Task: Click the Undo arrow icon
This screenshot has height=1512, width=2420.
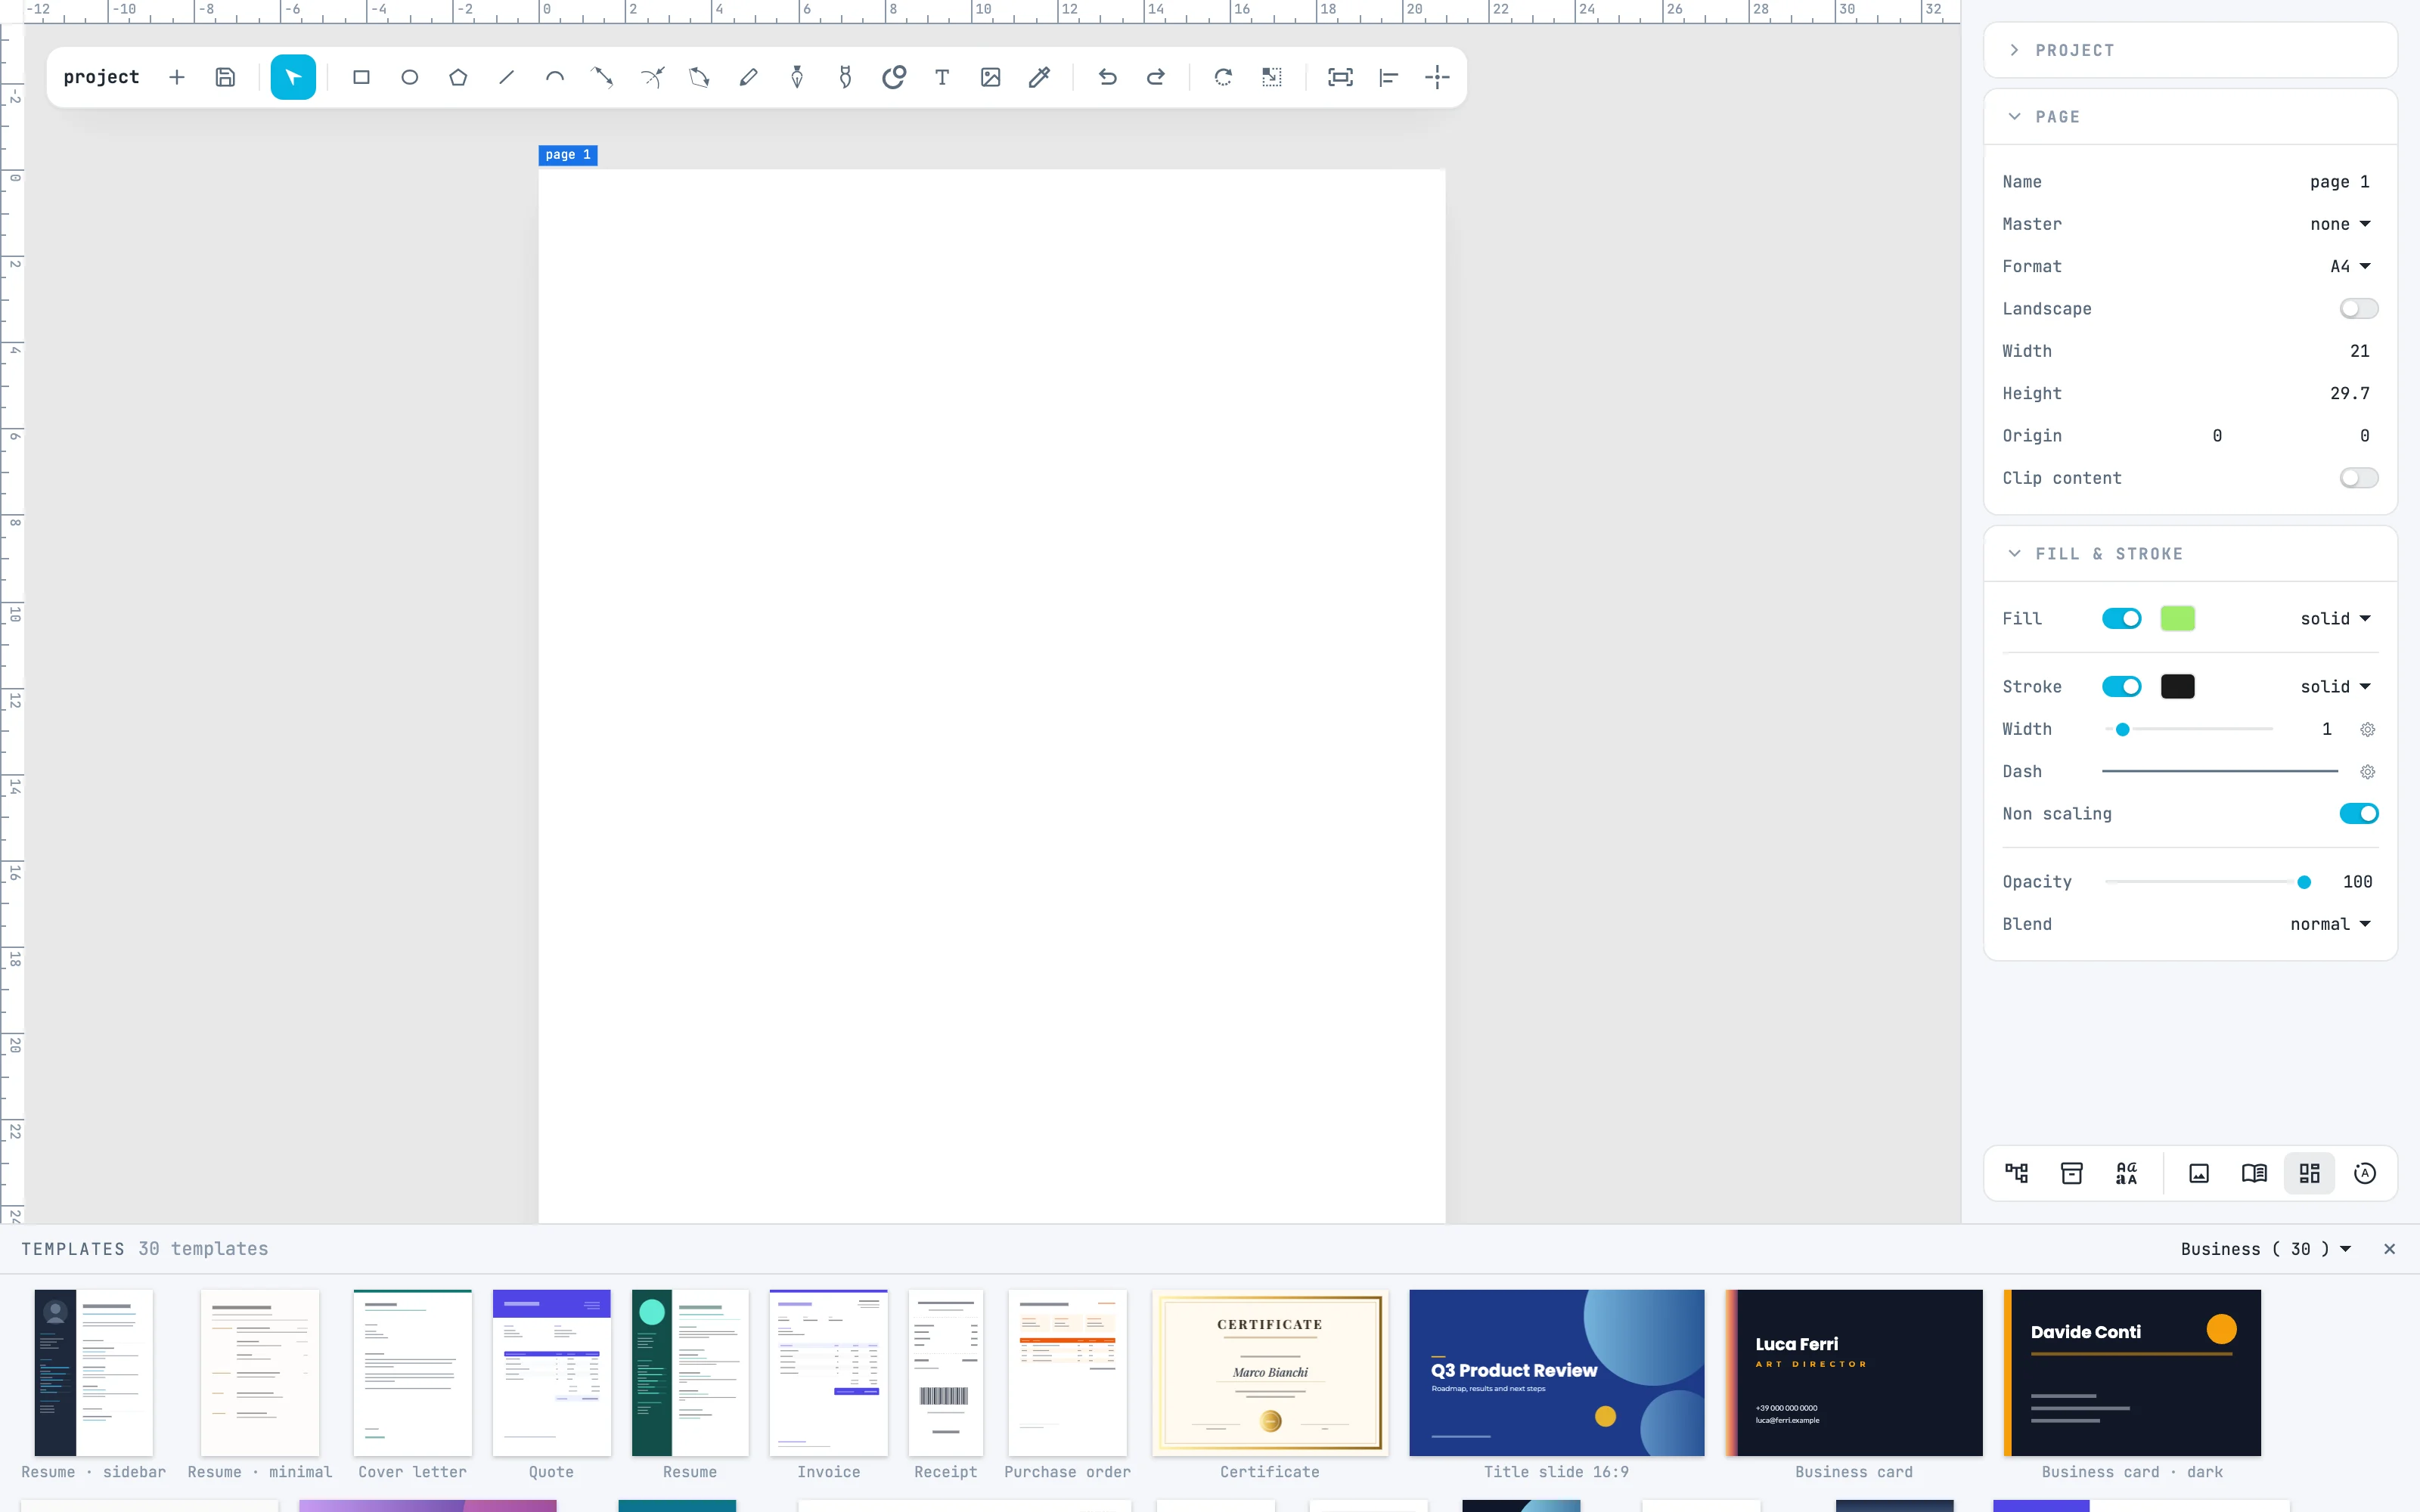Action: (x=1107, y=77)
